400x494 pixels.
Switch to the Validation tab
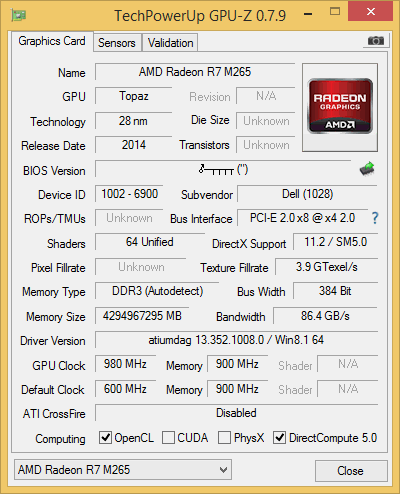click(170, 43)
